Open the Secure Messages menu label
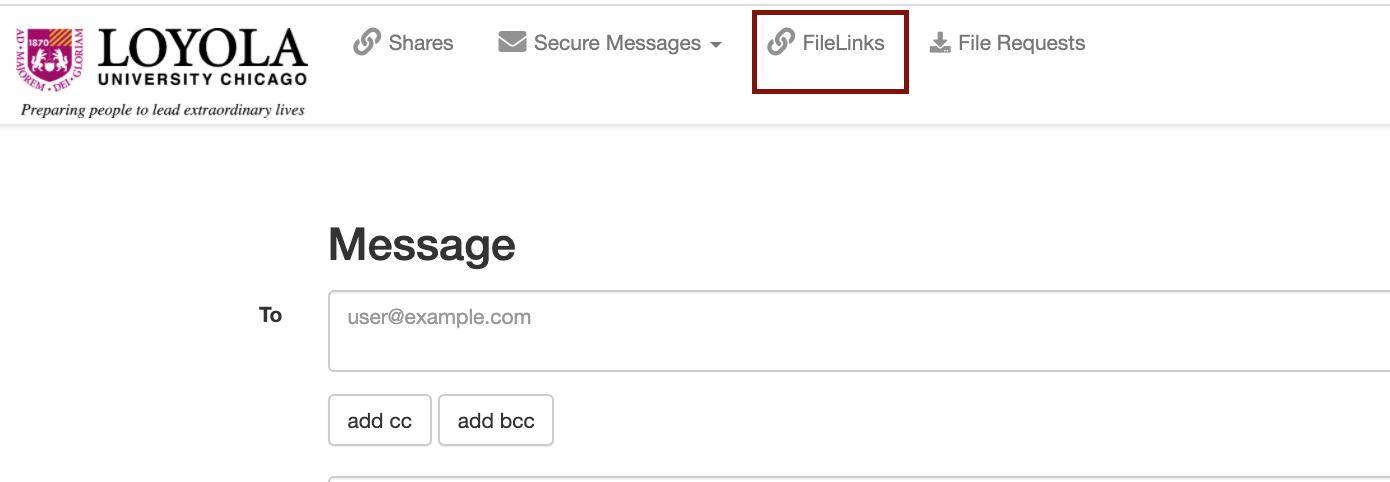Viewport: 1390px width, 482px height. pyautogui.click(x=617, y=43)
